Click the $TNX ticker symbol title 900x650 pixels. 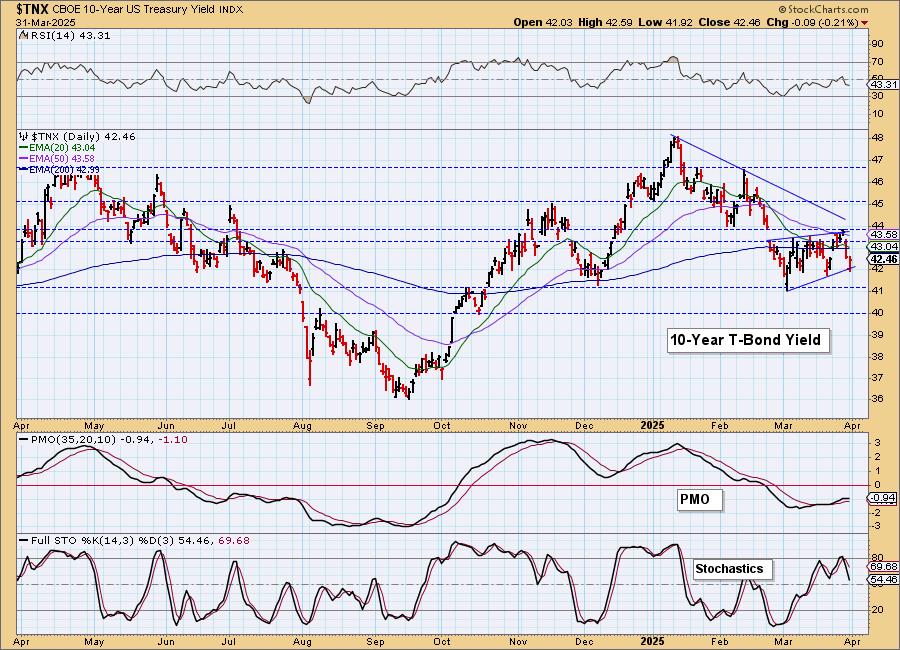click(x=33, y=9)
